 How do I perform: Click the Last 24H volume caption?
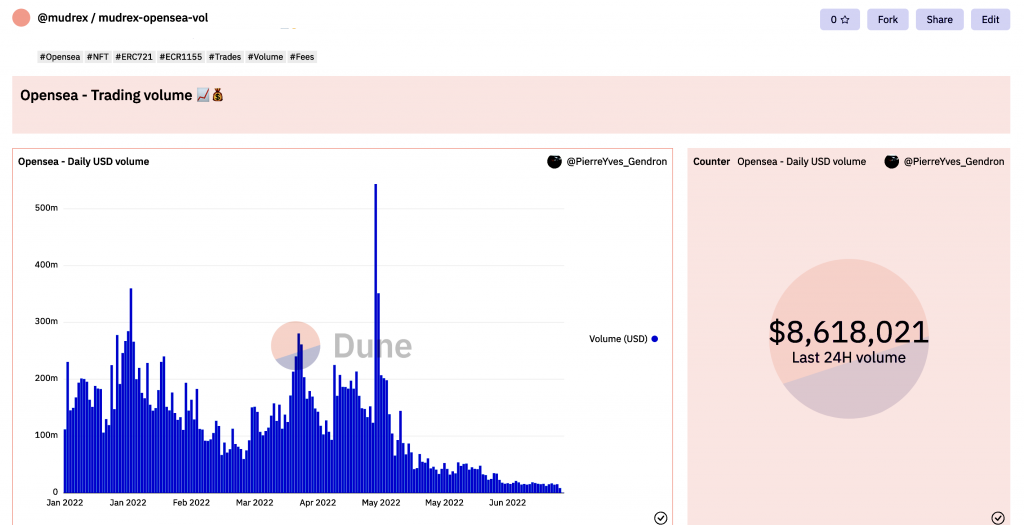(848, 357)
